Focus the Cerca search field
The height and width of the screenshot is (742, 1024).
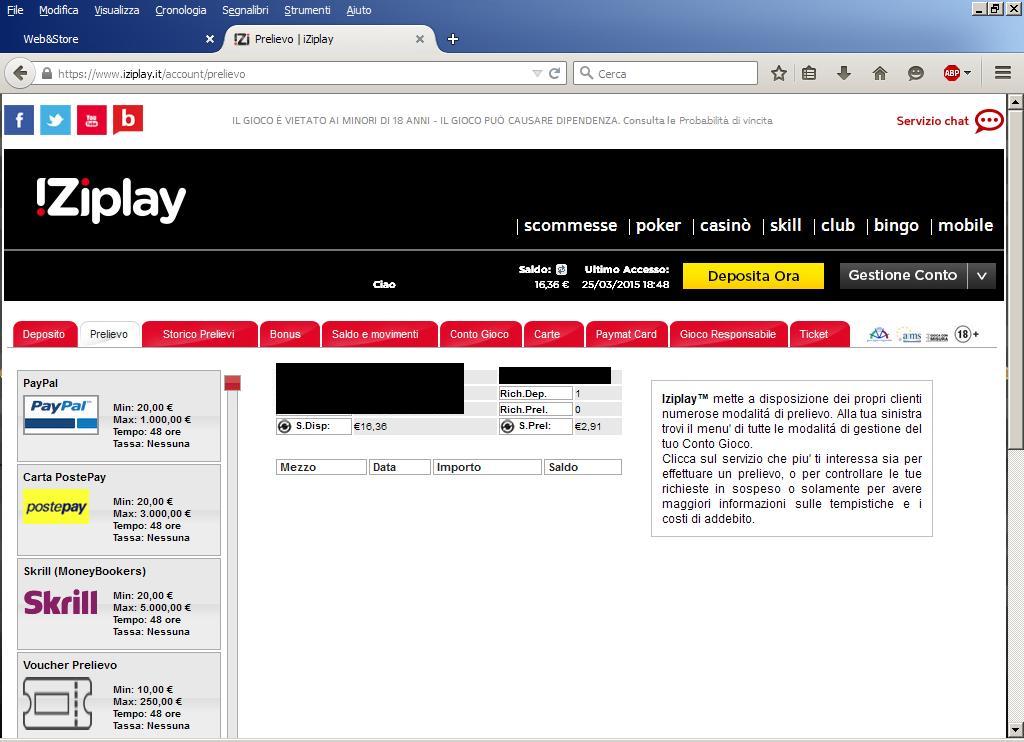(665, 73)
